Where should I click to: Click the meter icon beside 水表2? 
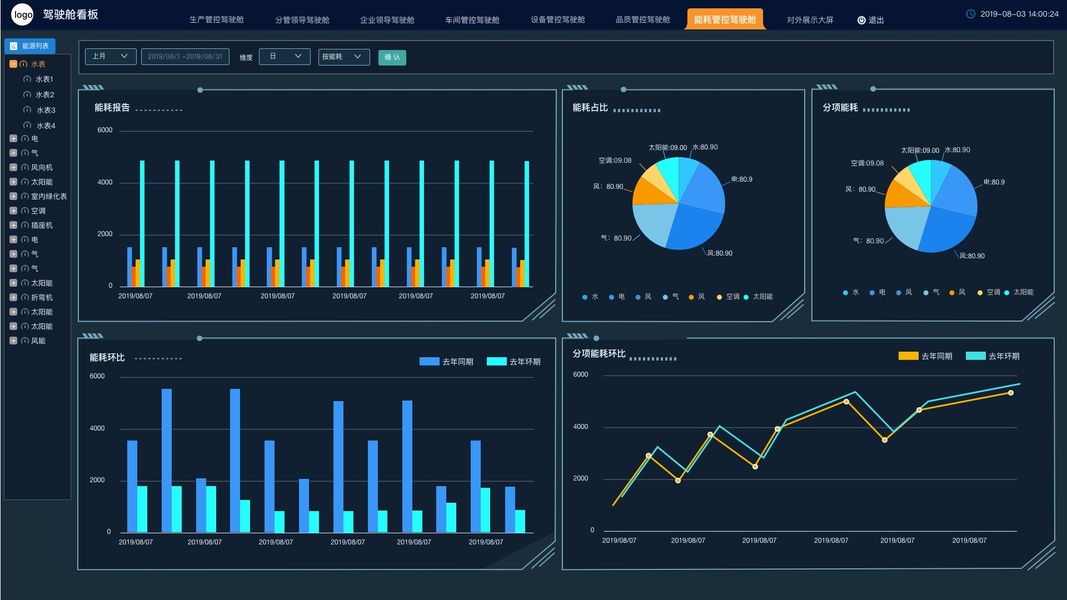27,95
